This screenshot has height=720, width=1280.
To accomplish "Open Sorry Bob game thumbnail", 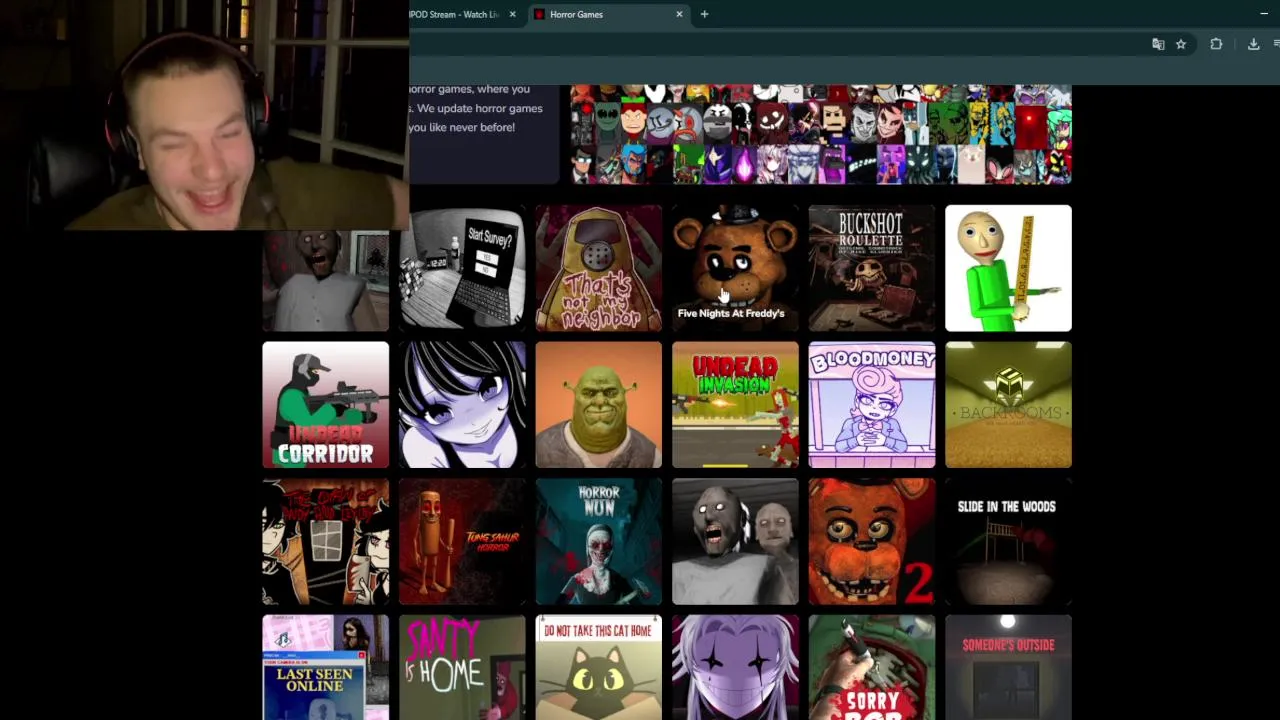I will pos(872,667).
